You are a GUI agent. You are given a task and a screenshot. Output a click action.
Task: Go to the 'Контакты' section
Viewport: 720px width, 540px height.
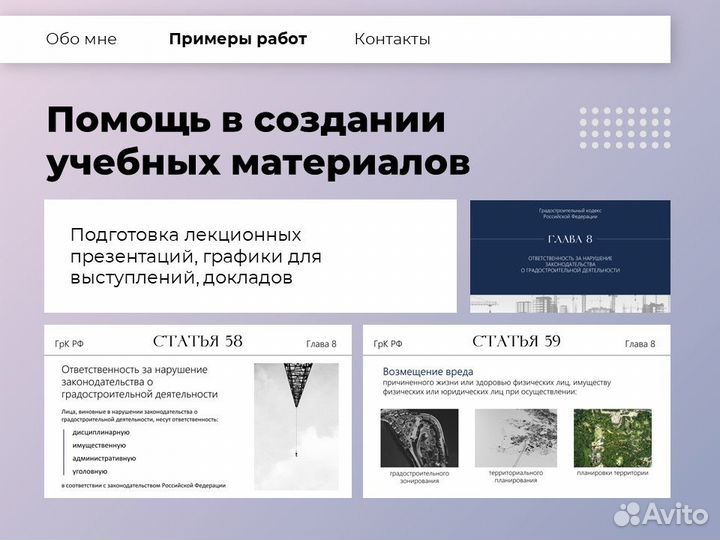(x=392, y=39)
